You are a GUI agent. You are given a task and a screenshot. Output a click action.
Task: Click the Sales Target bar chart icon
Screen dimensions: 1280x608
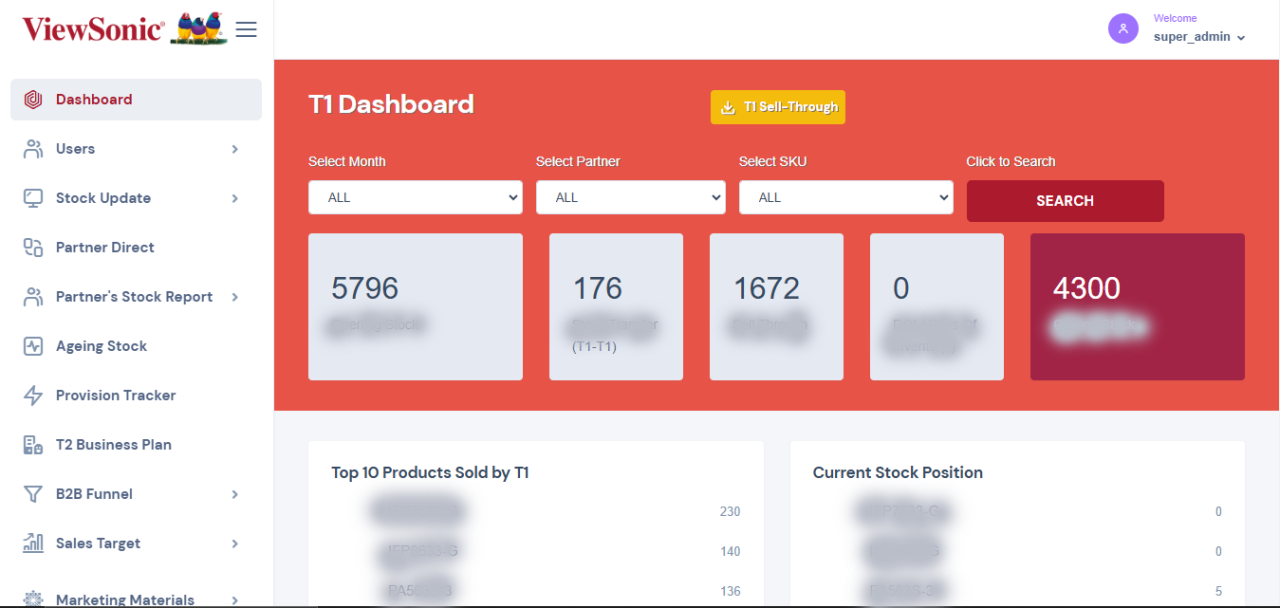33,543
